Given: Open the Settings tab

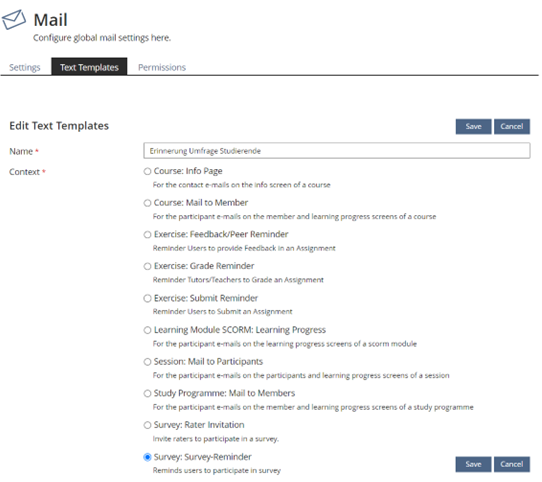Looking at the screenshot, I should pos(25,67).
